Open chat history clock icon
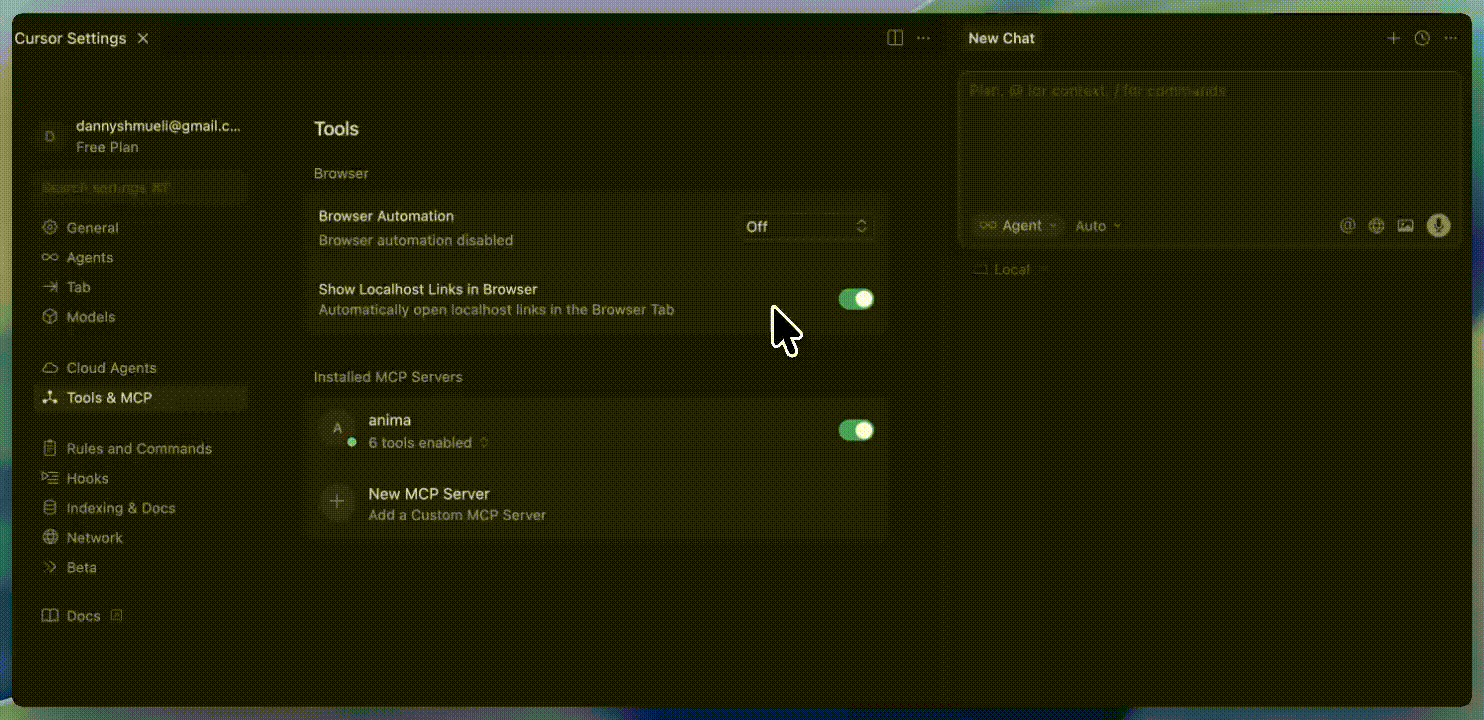Image resolution: width=1484 pixels, height=720 pixels. click(1422, 38)
